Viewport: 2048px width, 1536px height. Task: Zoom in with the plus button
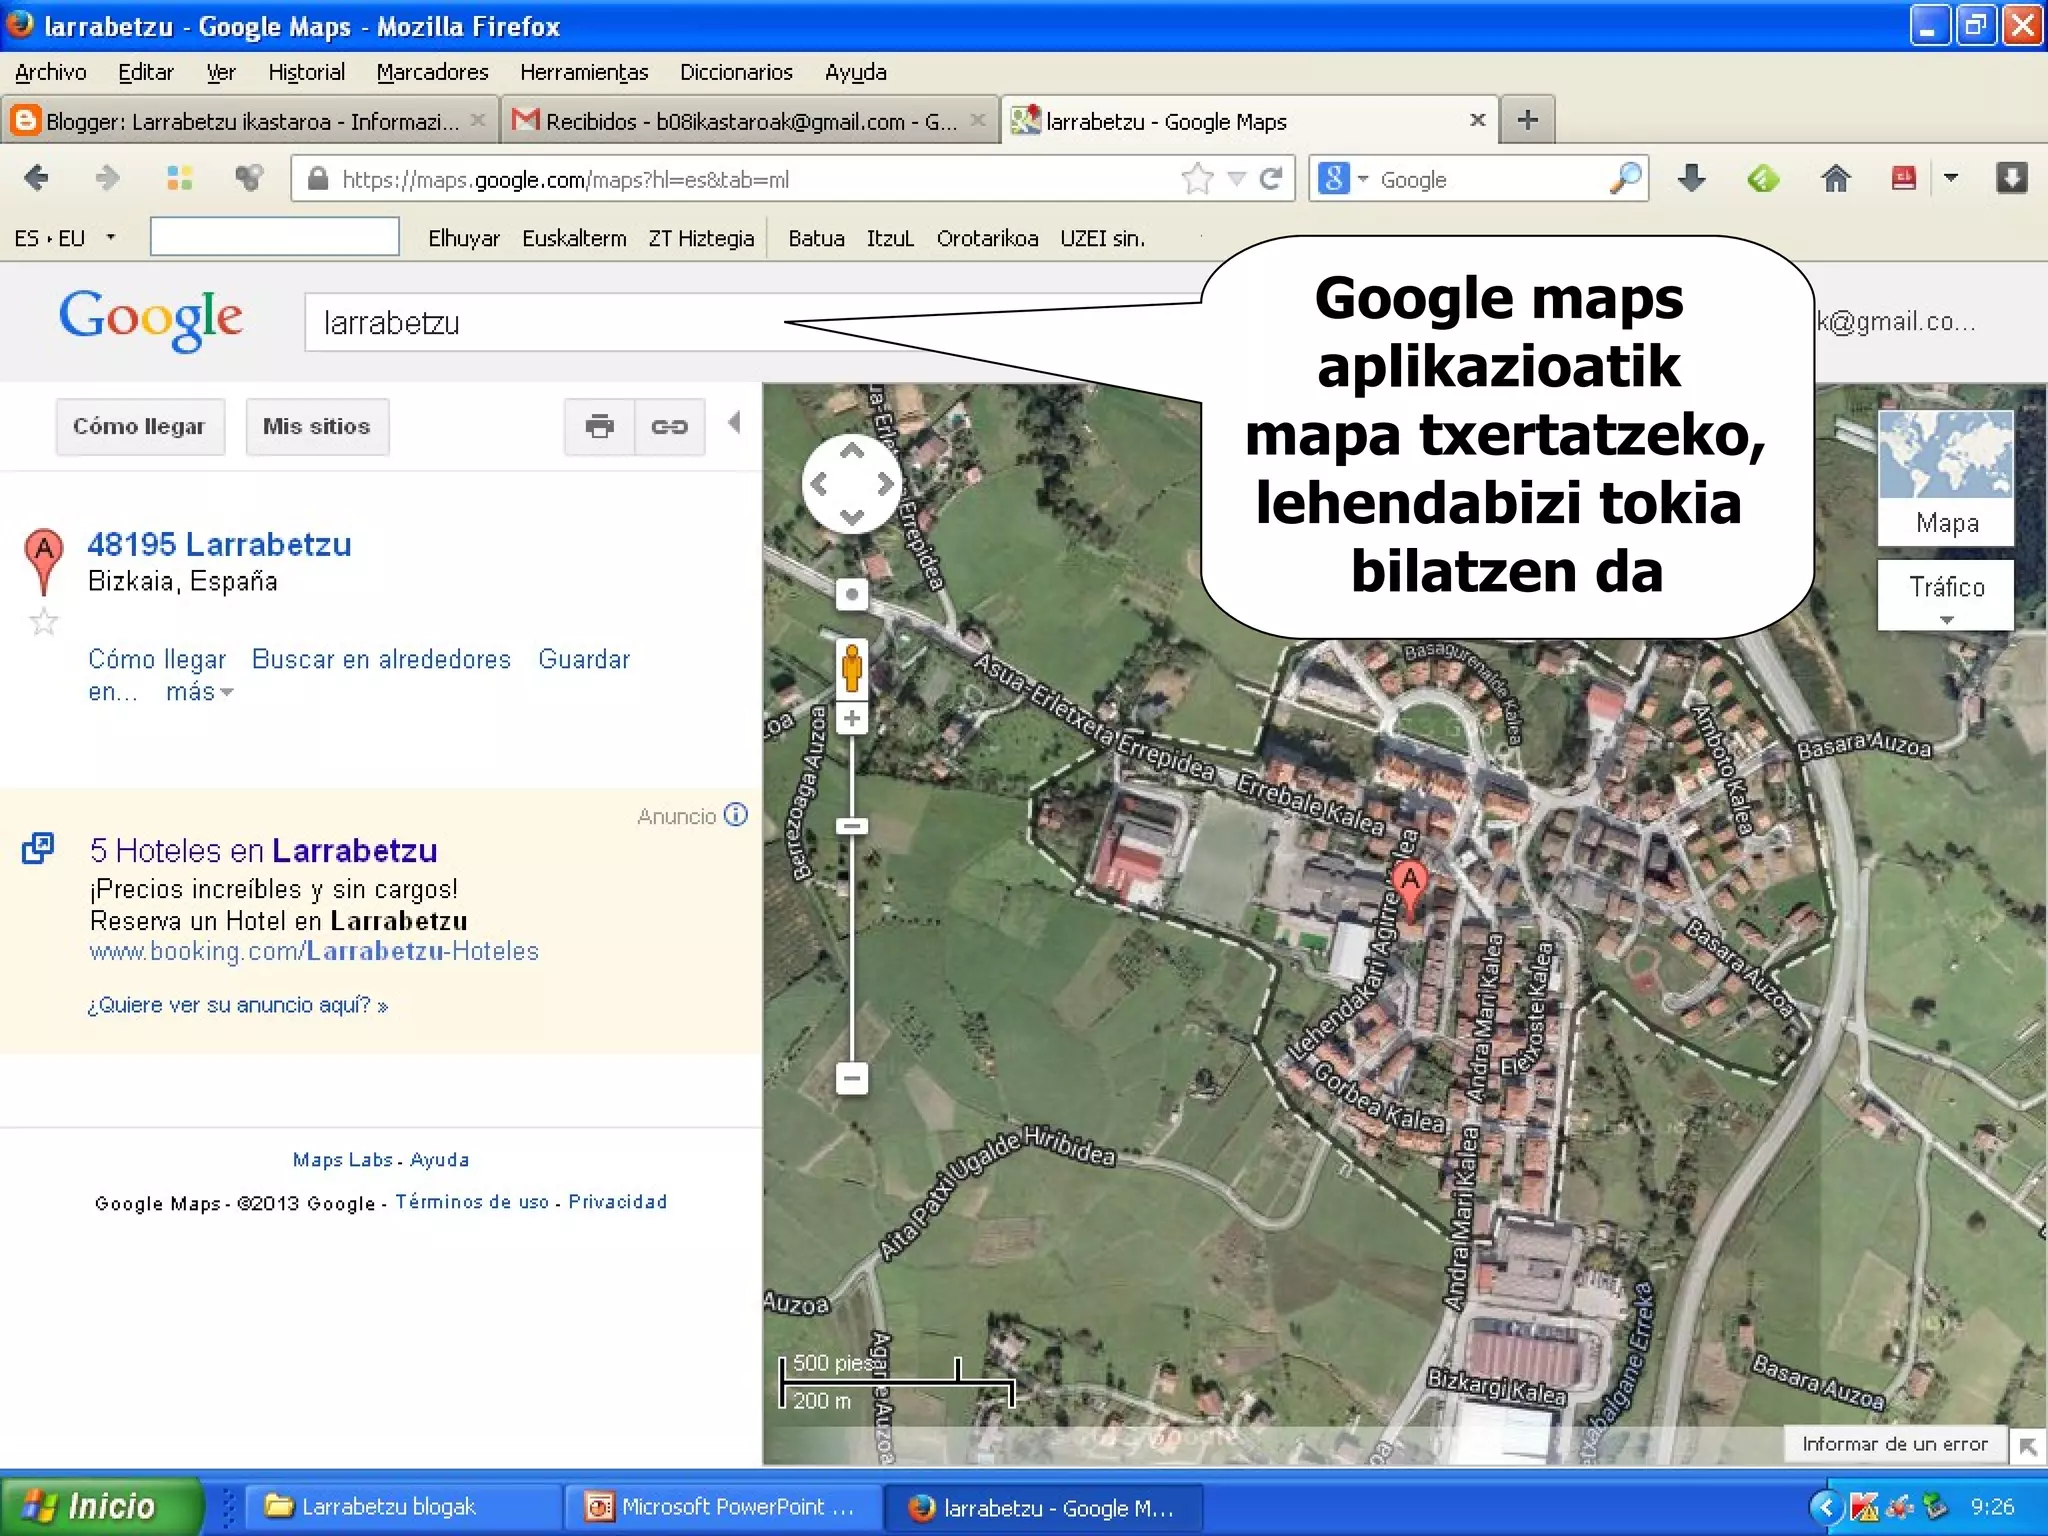pyautogui.click(x=851, y=718)
